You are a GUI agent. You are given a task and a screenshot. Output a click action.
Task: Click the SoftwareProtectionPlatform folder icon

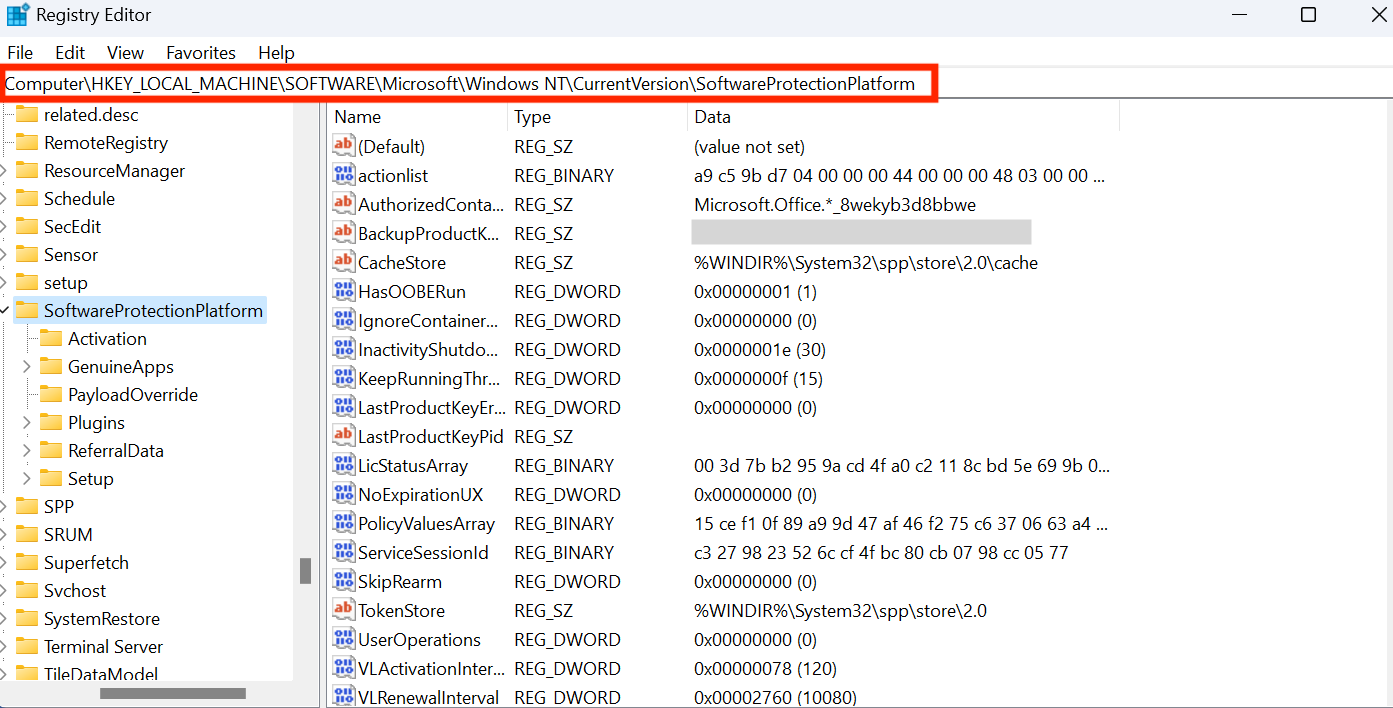point(27,310)
